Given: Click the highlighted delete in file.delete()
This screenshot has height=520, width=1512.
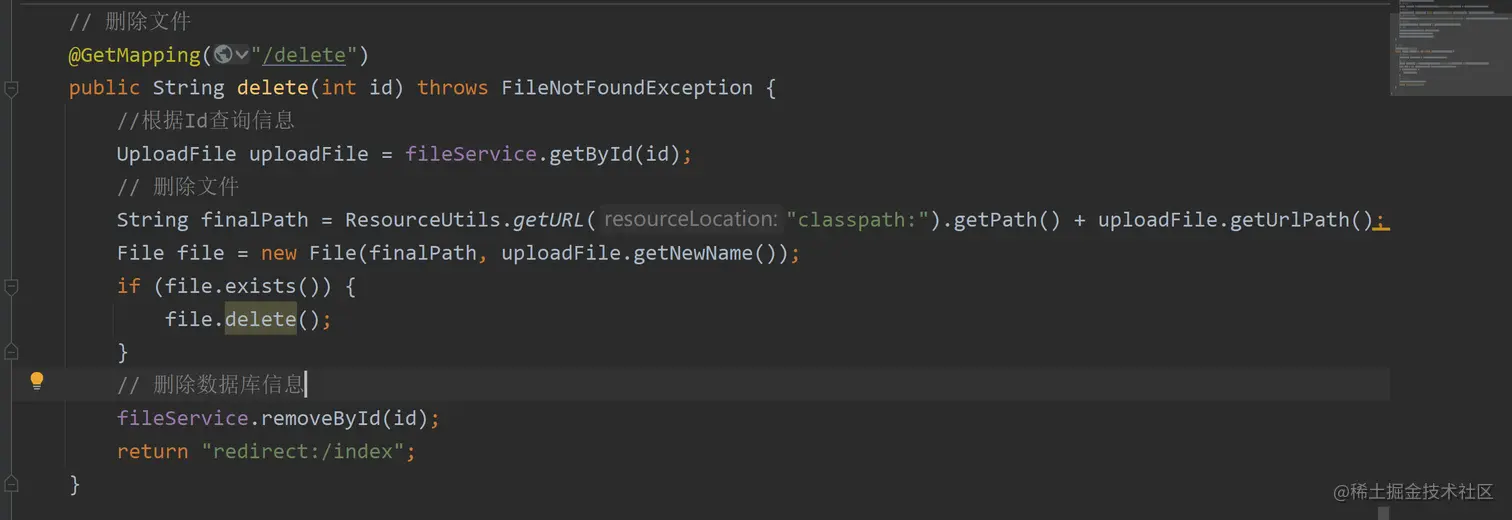Looking at the screenshot, I should 261,319.
